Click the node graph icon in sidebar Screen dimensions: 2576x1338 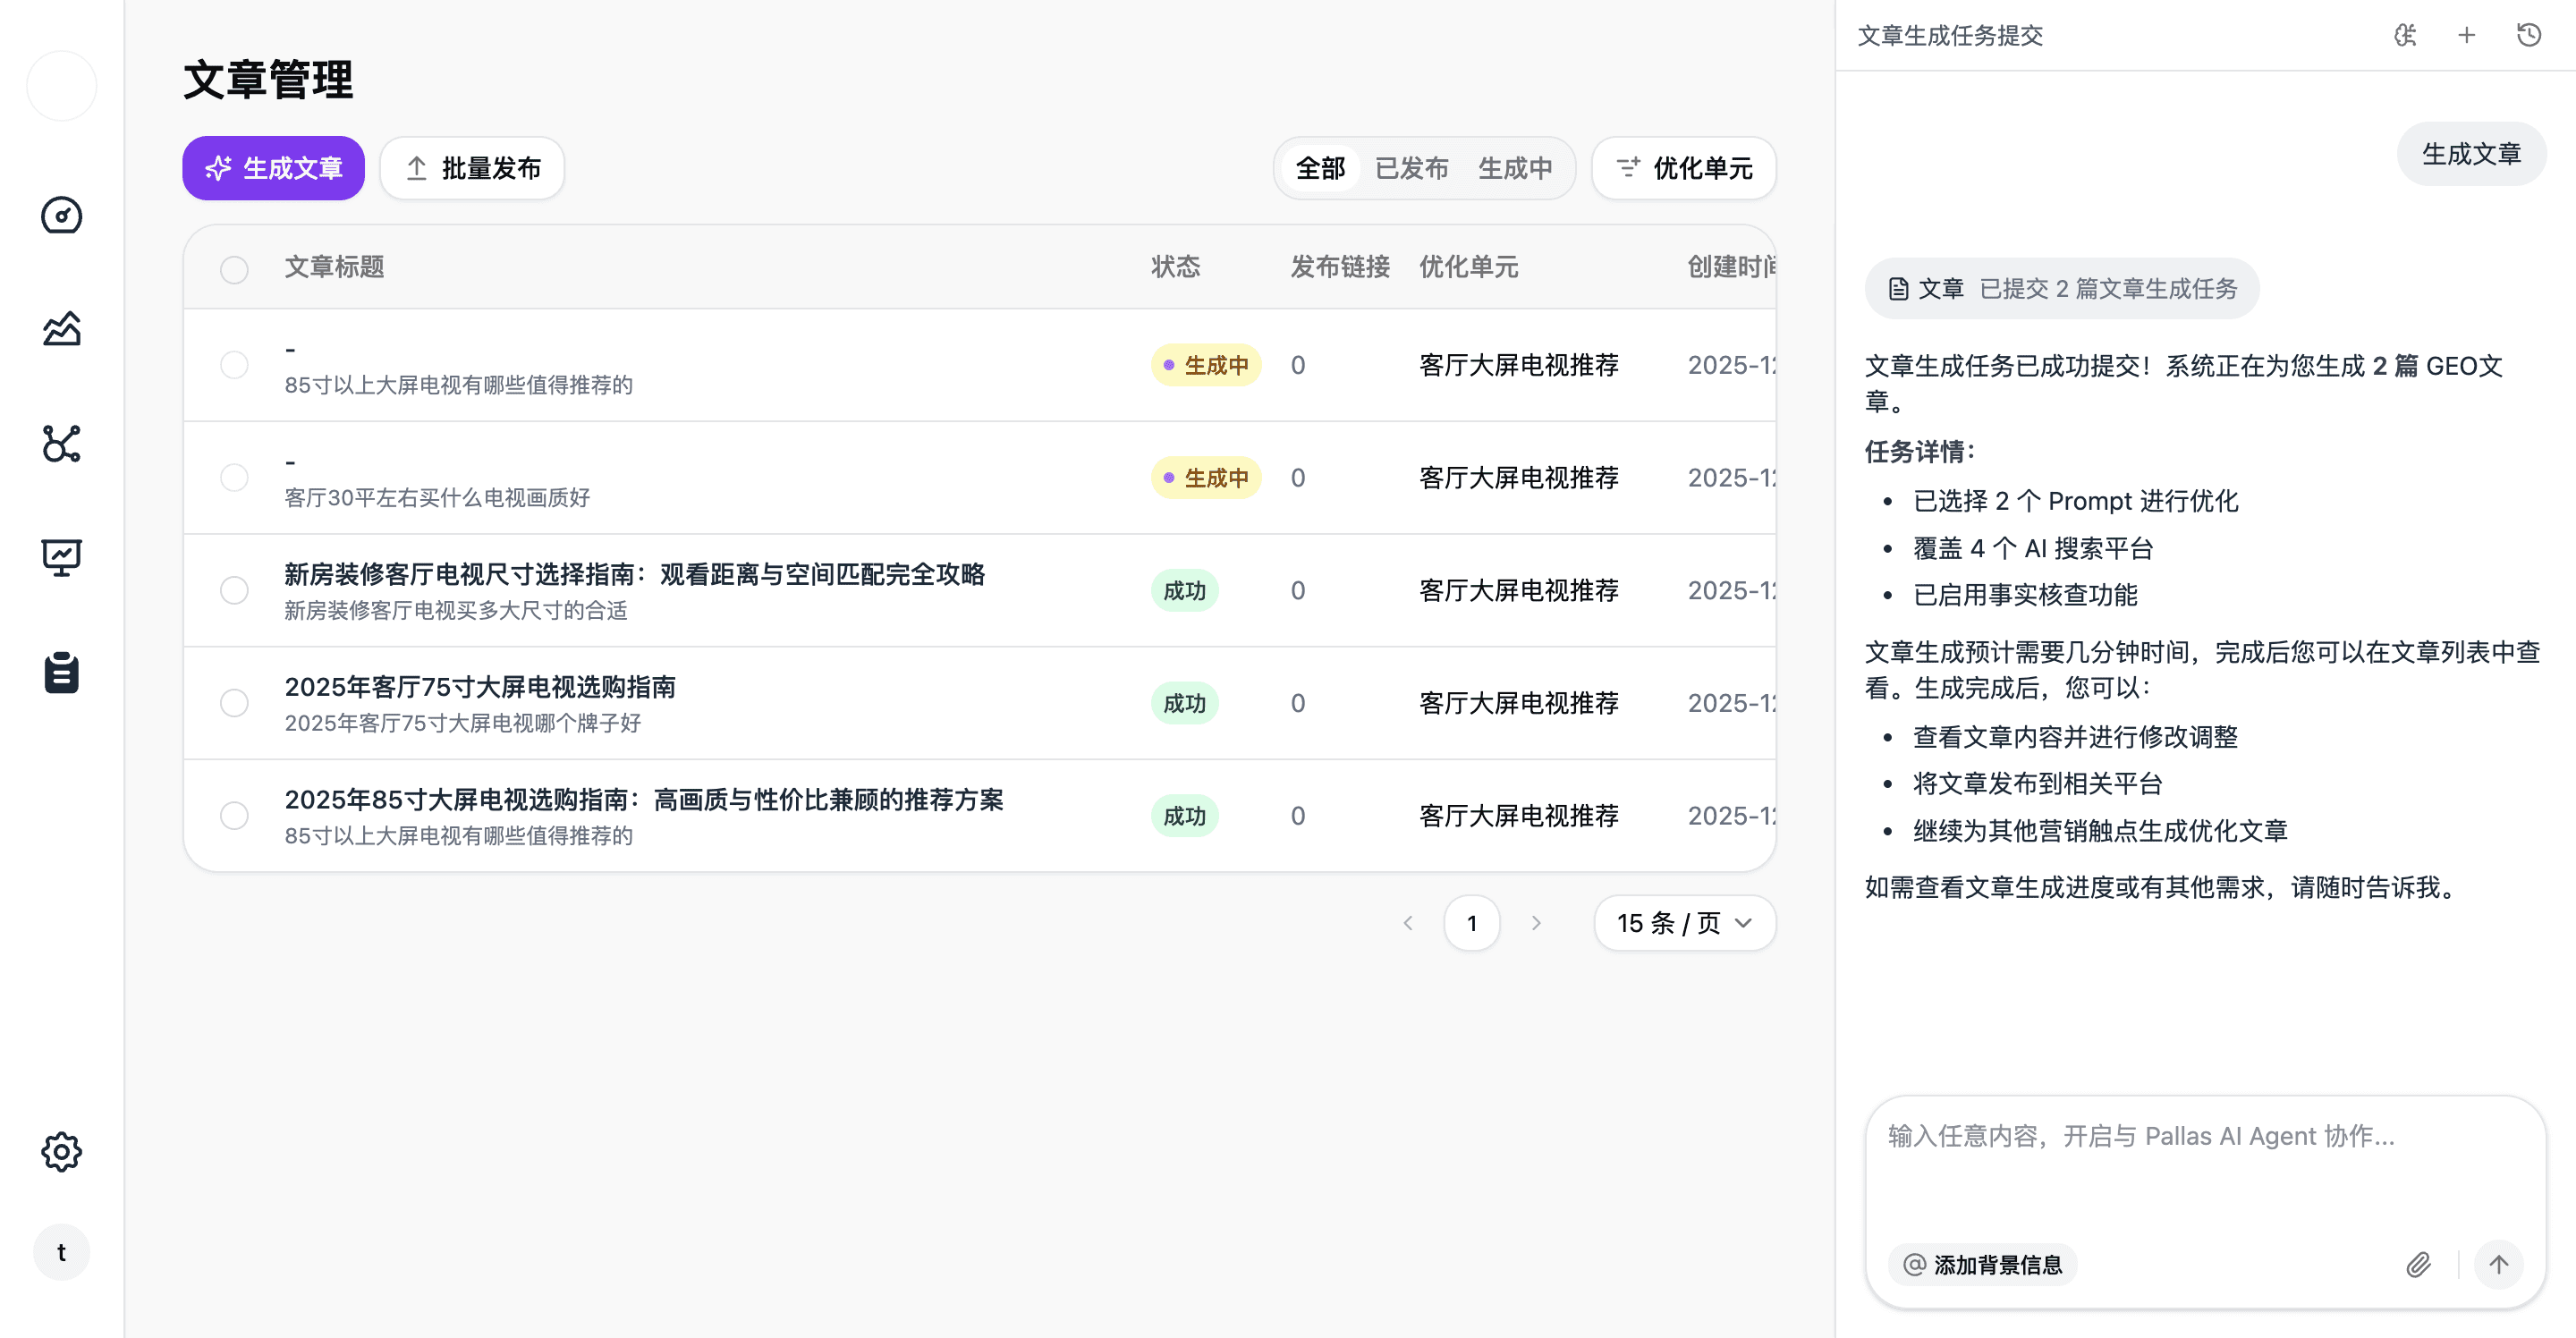point(61,443)
